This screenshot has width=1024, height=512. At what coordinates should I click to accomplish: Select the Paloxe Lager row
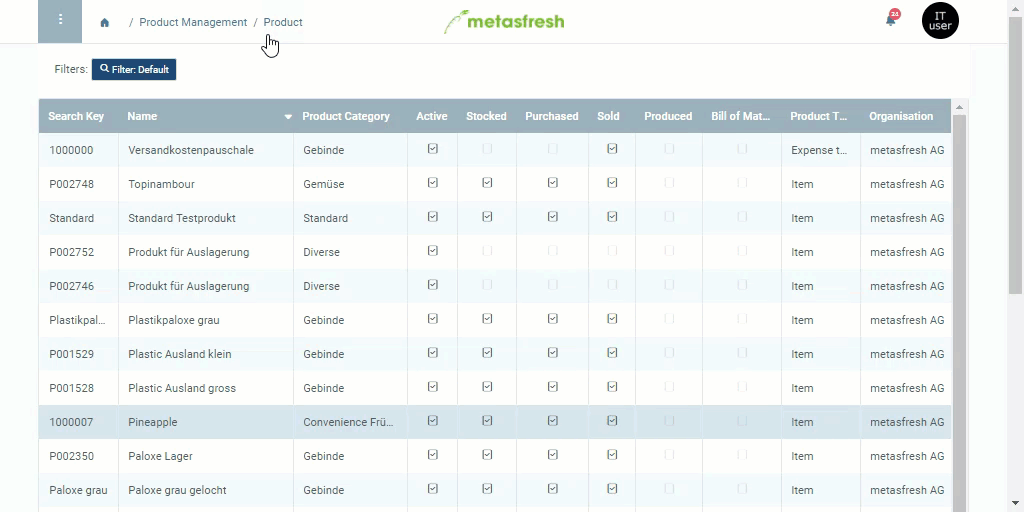coord(495,456)
